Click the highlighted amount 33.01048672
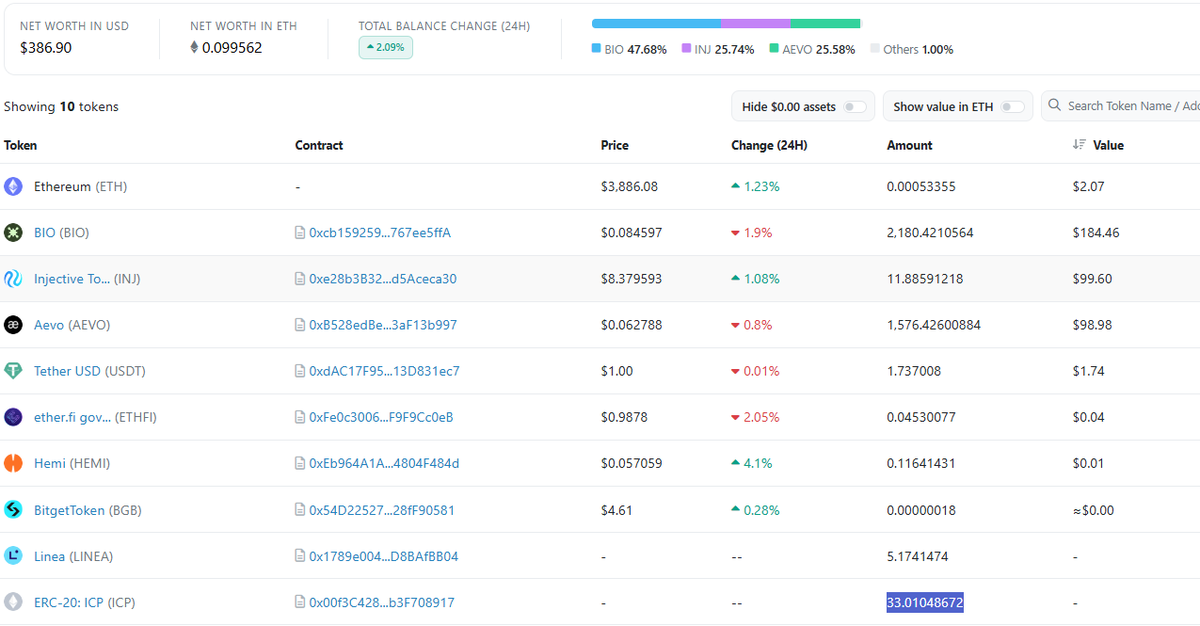The height and width of the screenshot is (626, 1200). 925,602
